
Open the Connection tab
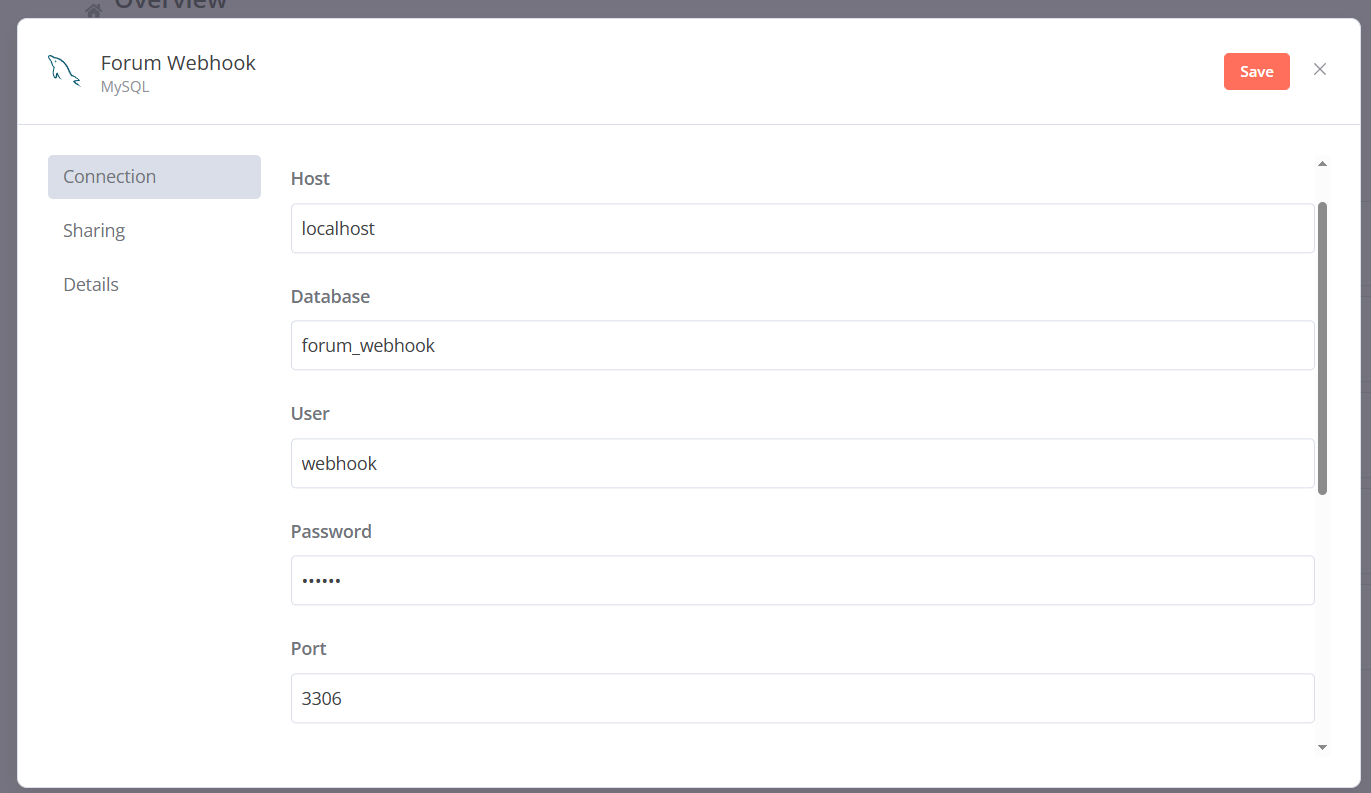coord(154,177)
